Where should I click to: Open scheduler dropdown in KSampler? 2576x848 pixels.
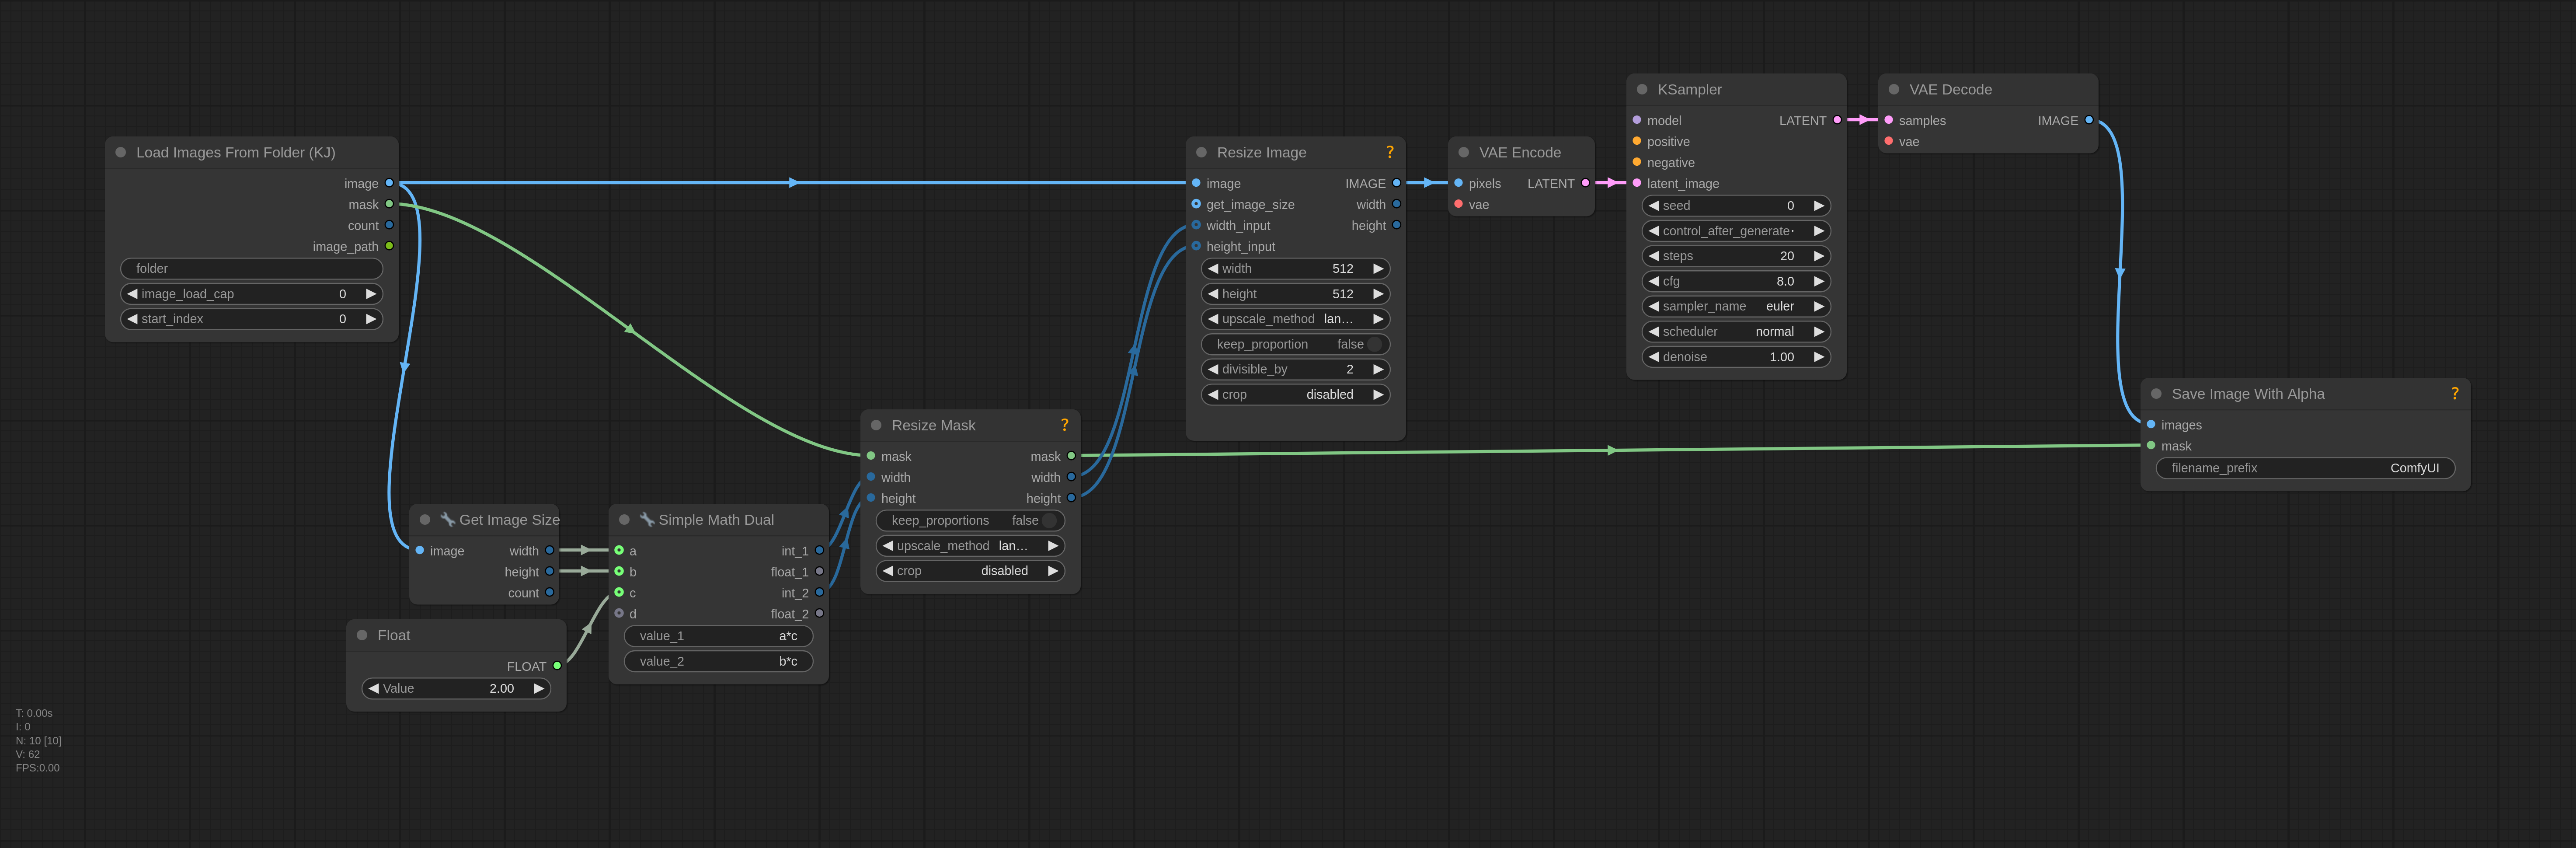(x=1736, y=331)
